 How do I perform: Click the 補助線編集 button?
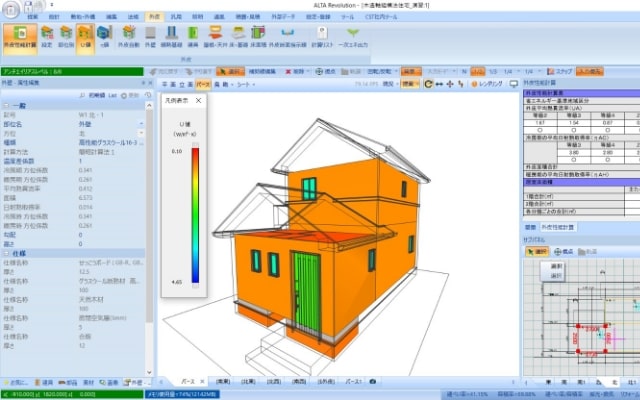(263, 72)
